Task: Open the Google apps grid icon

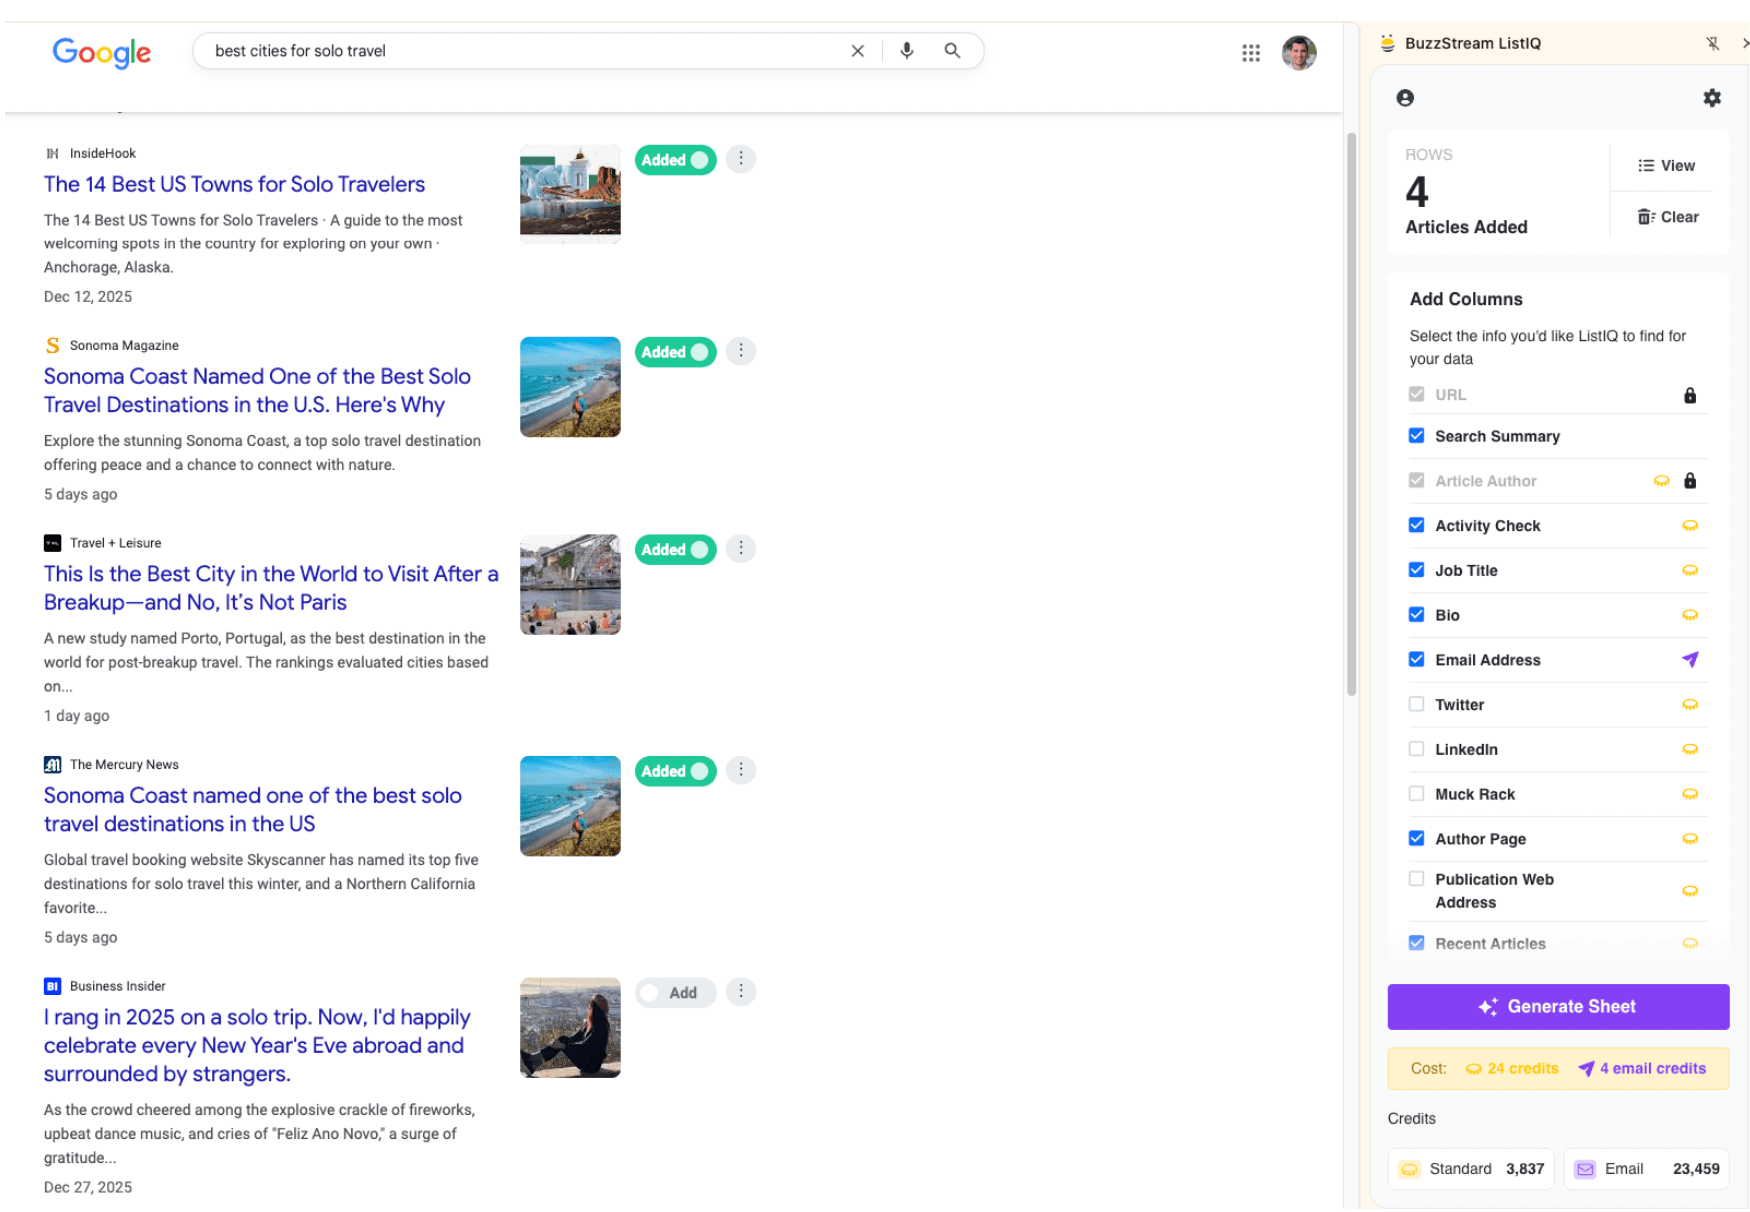Action: [1251, 52]
